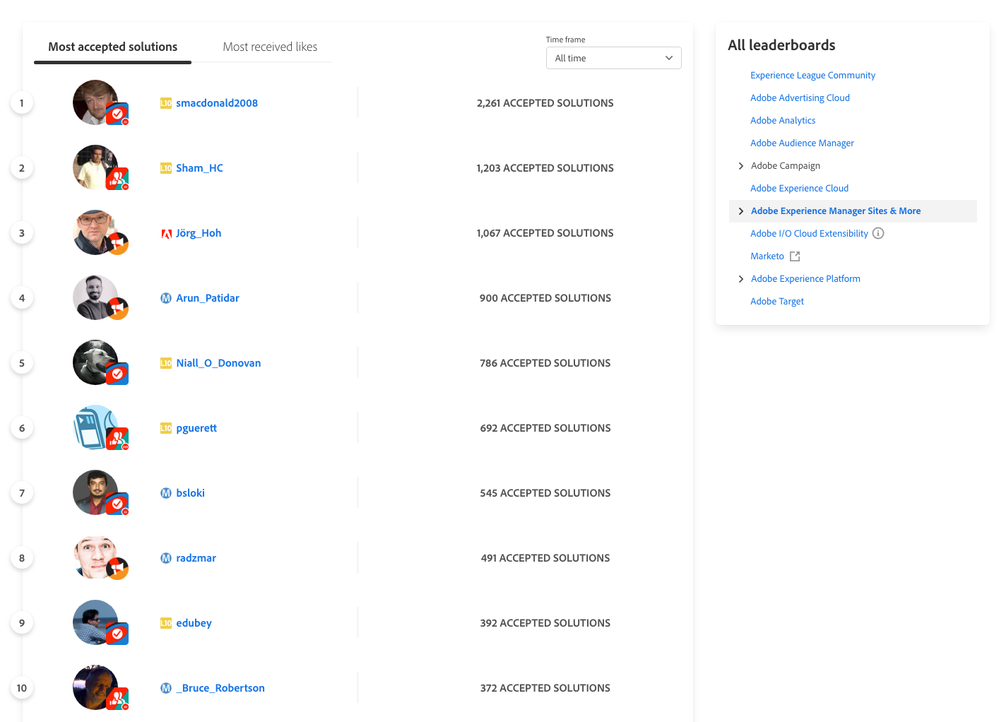Click the M rank icon beside Arun_Patidar
Screen dimensions: 999x722
click(x=166, y=298)
